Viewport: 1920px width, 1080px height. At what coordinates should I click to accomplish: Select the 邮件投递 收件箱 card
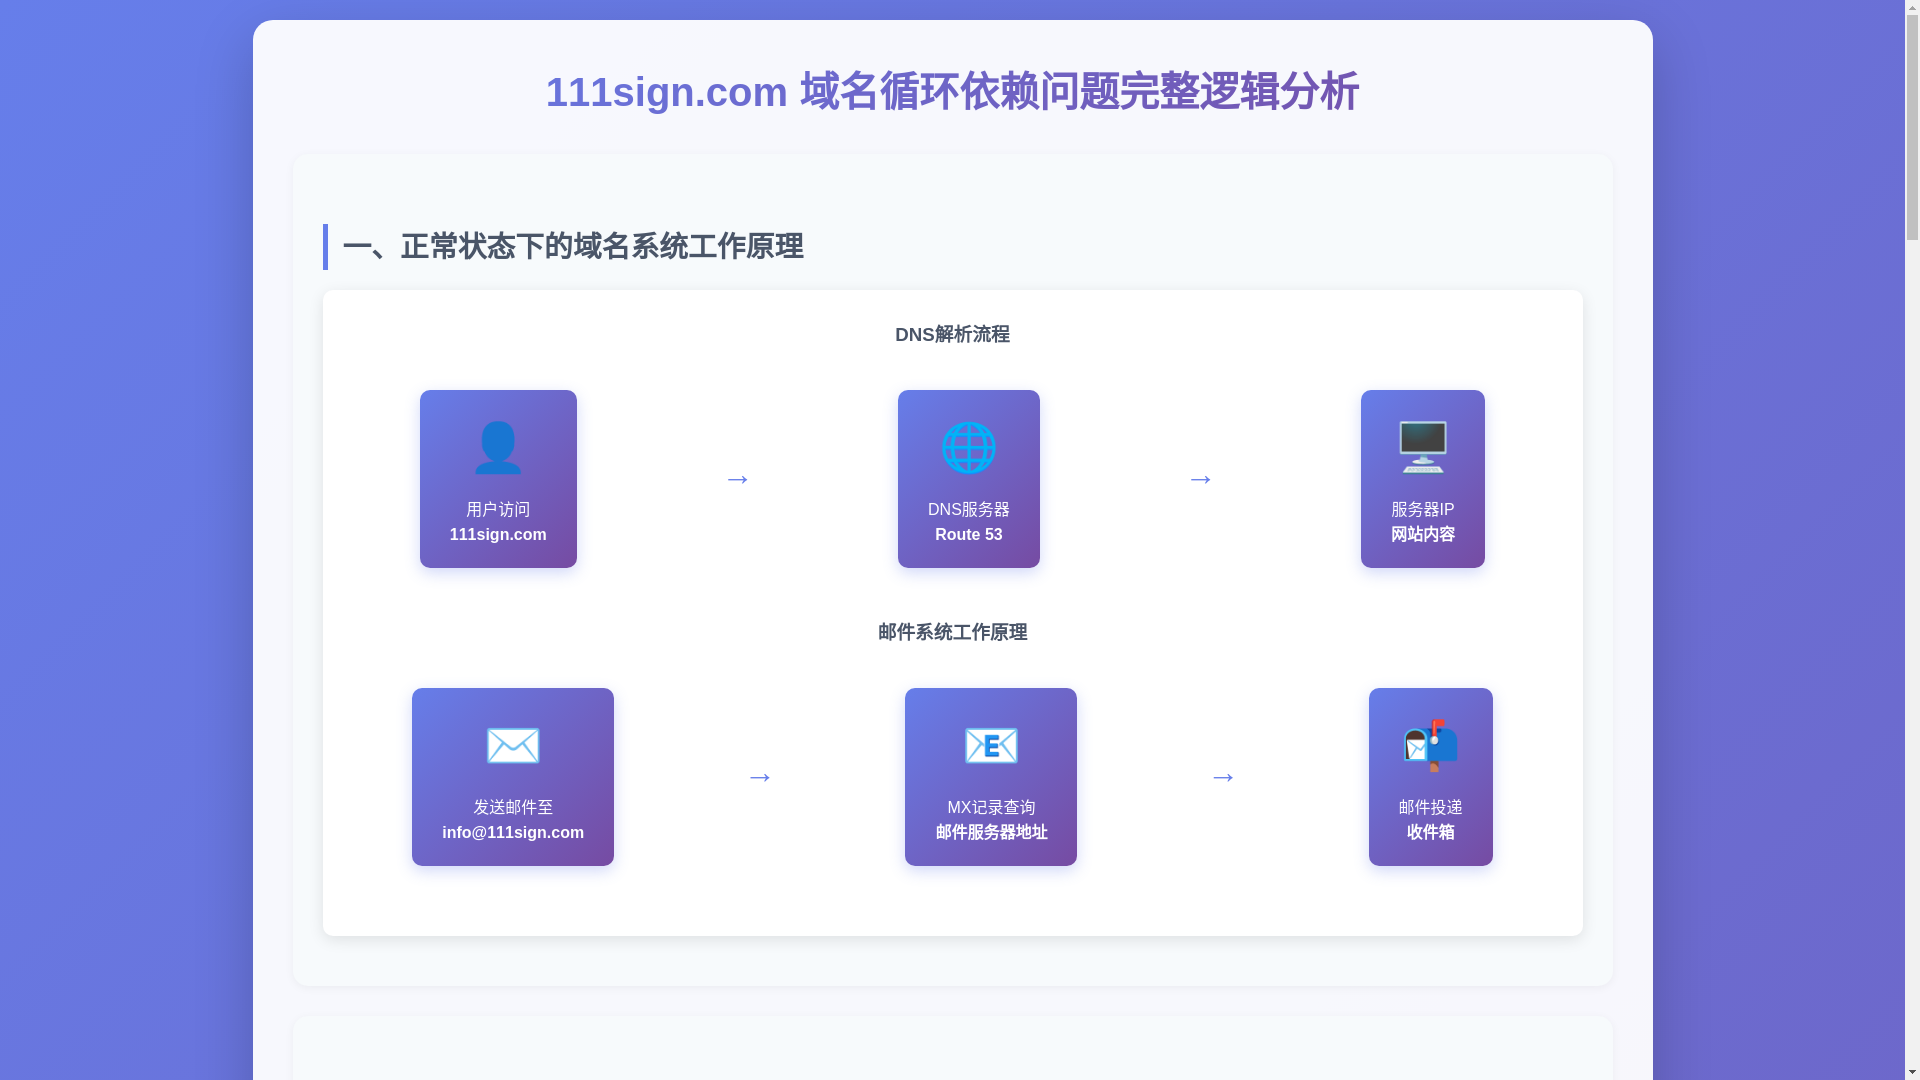point(1430,777)
